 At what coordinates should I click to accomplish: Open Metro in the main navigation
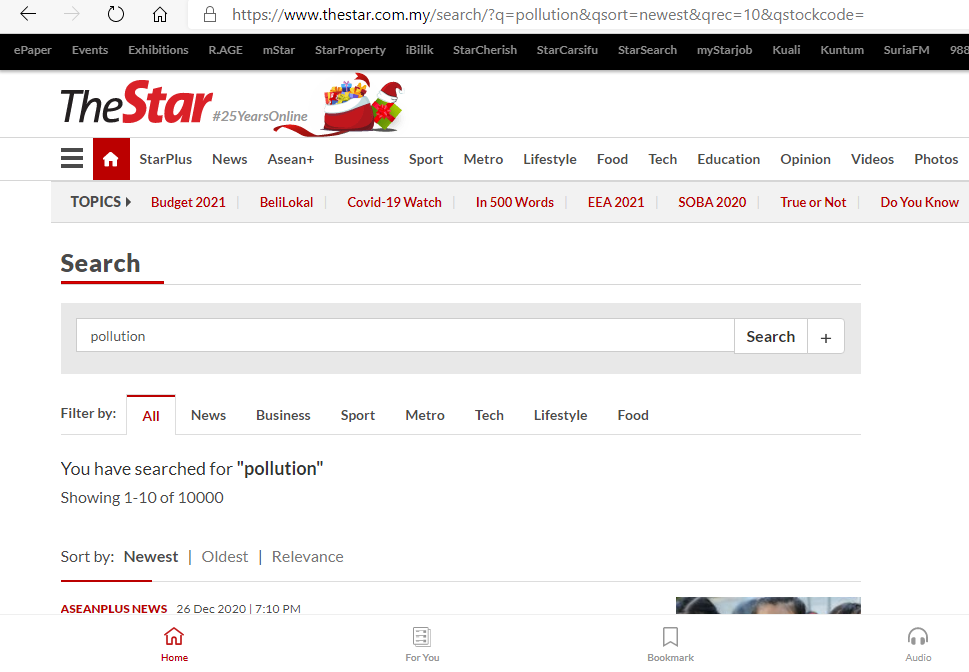tap(483, 159)
